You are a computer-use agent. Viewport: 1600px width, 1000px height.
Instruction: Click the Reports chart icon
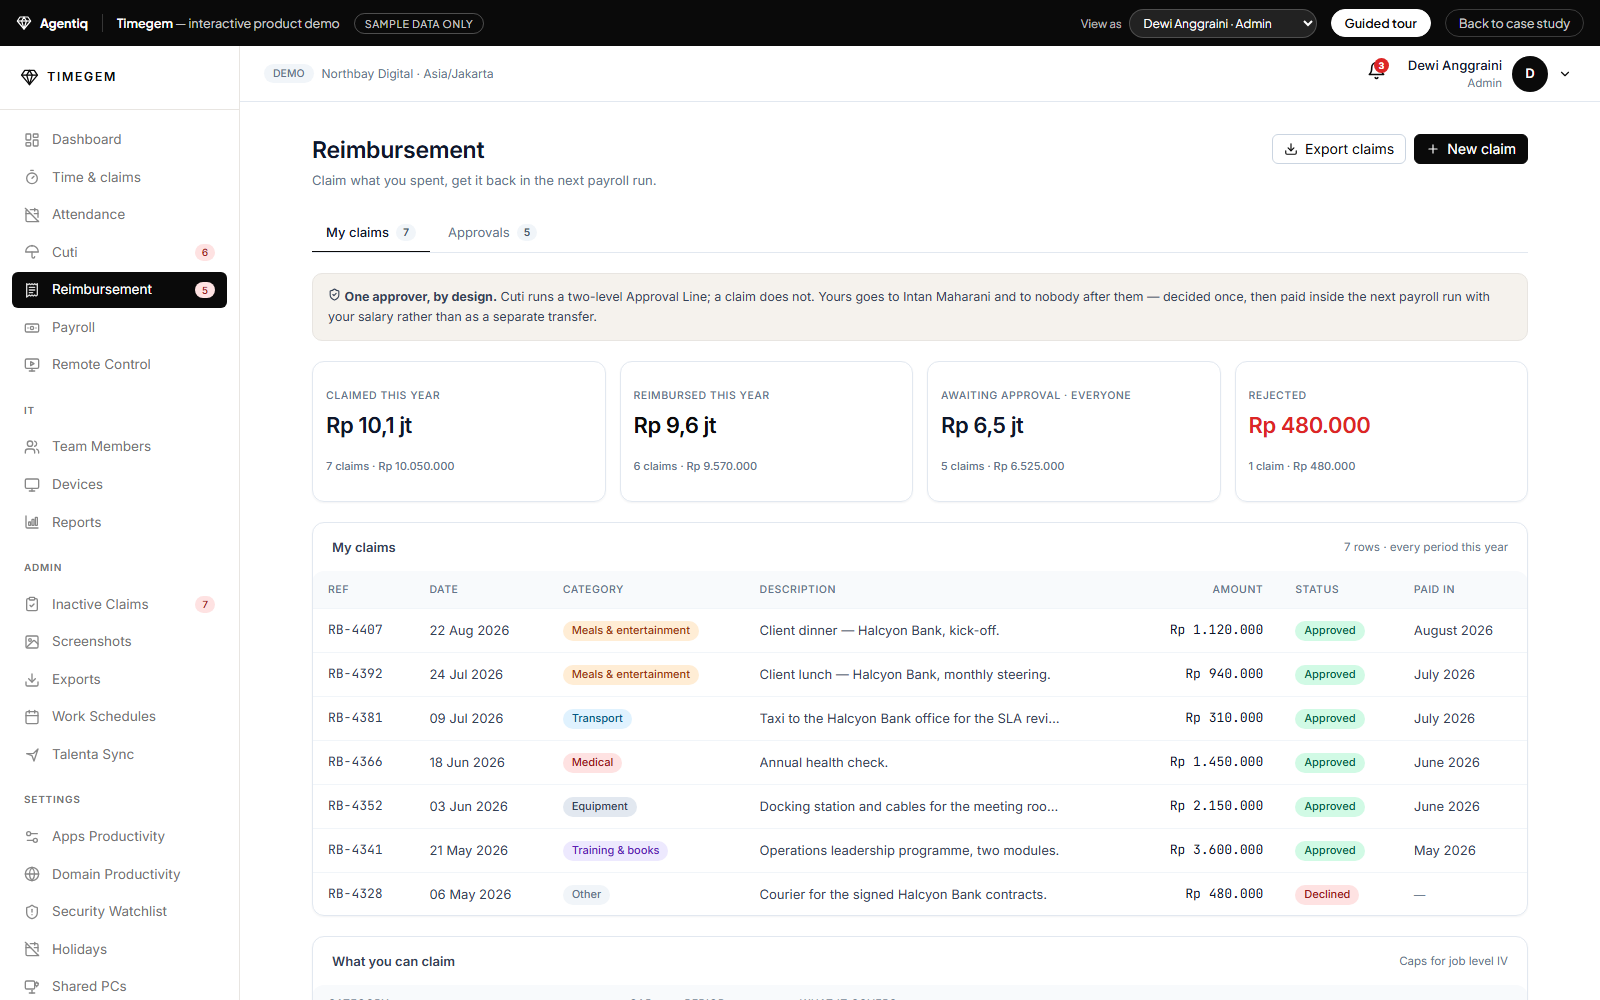point(32,522)
